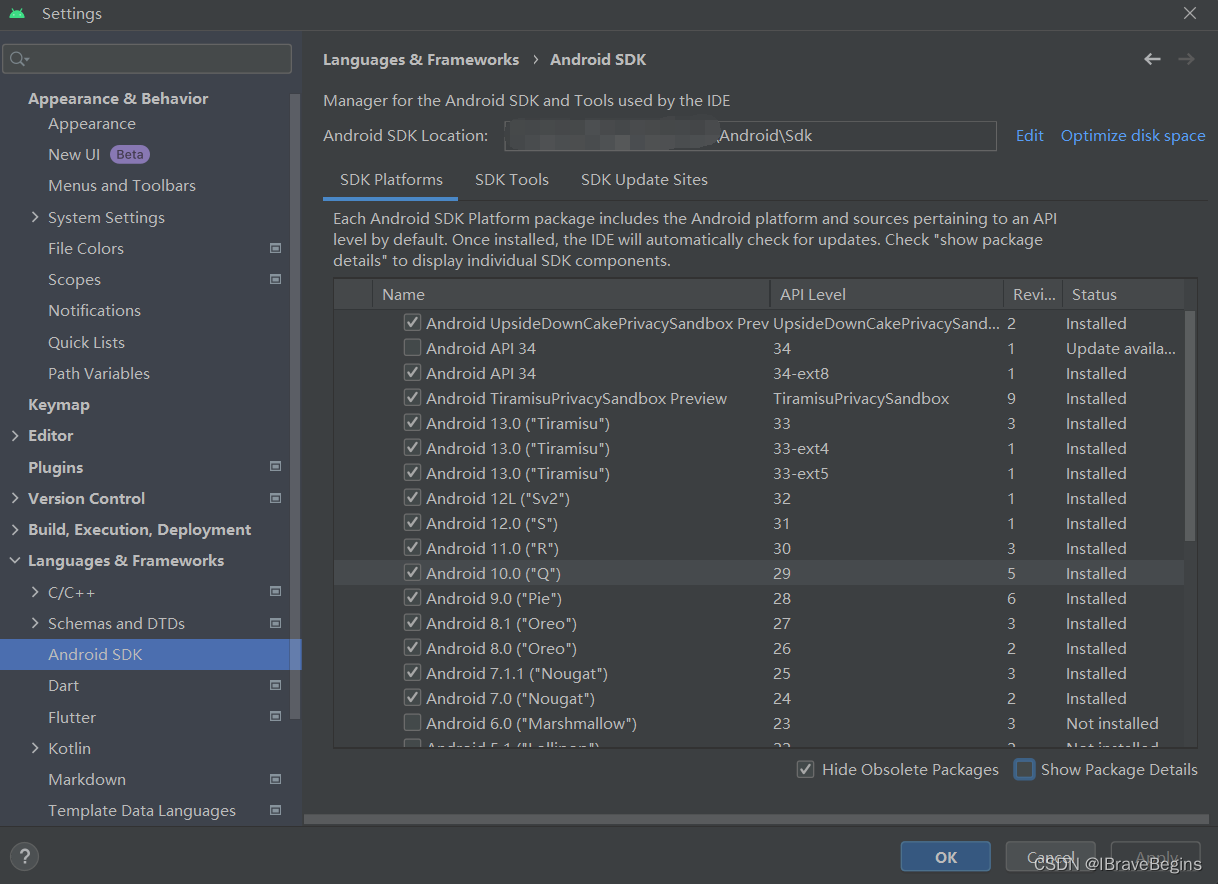Select the Keymap settings item
This screenshot has height=884, width=1218.
pyautogui.click(x=59, y=404)
